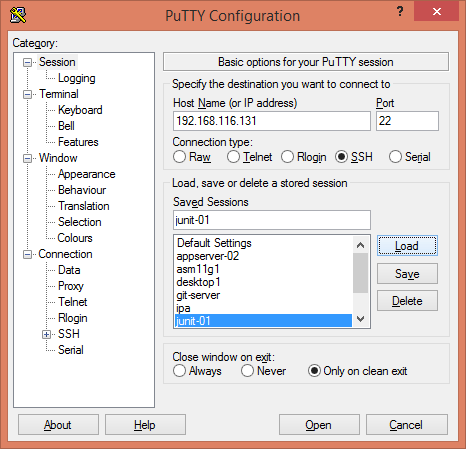The height and width of the screenshot is (449, 466).
Task: Delete the selected saved session
Action: pyautogui.click(x=407, y=301)
